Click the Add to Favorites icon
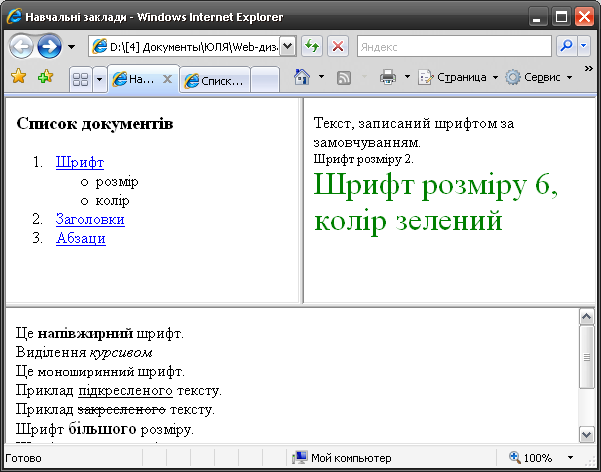Image resolution: width=601 pixels, height=472 pixels. coord(45,77)
